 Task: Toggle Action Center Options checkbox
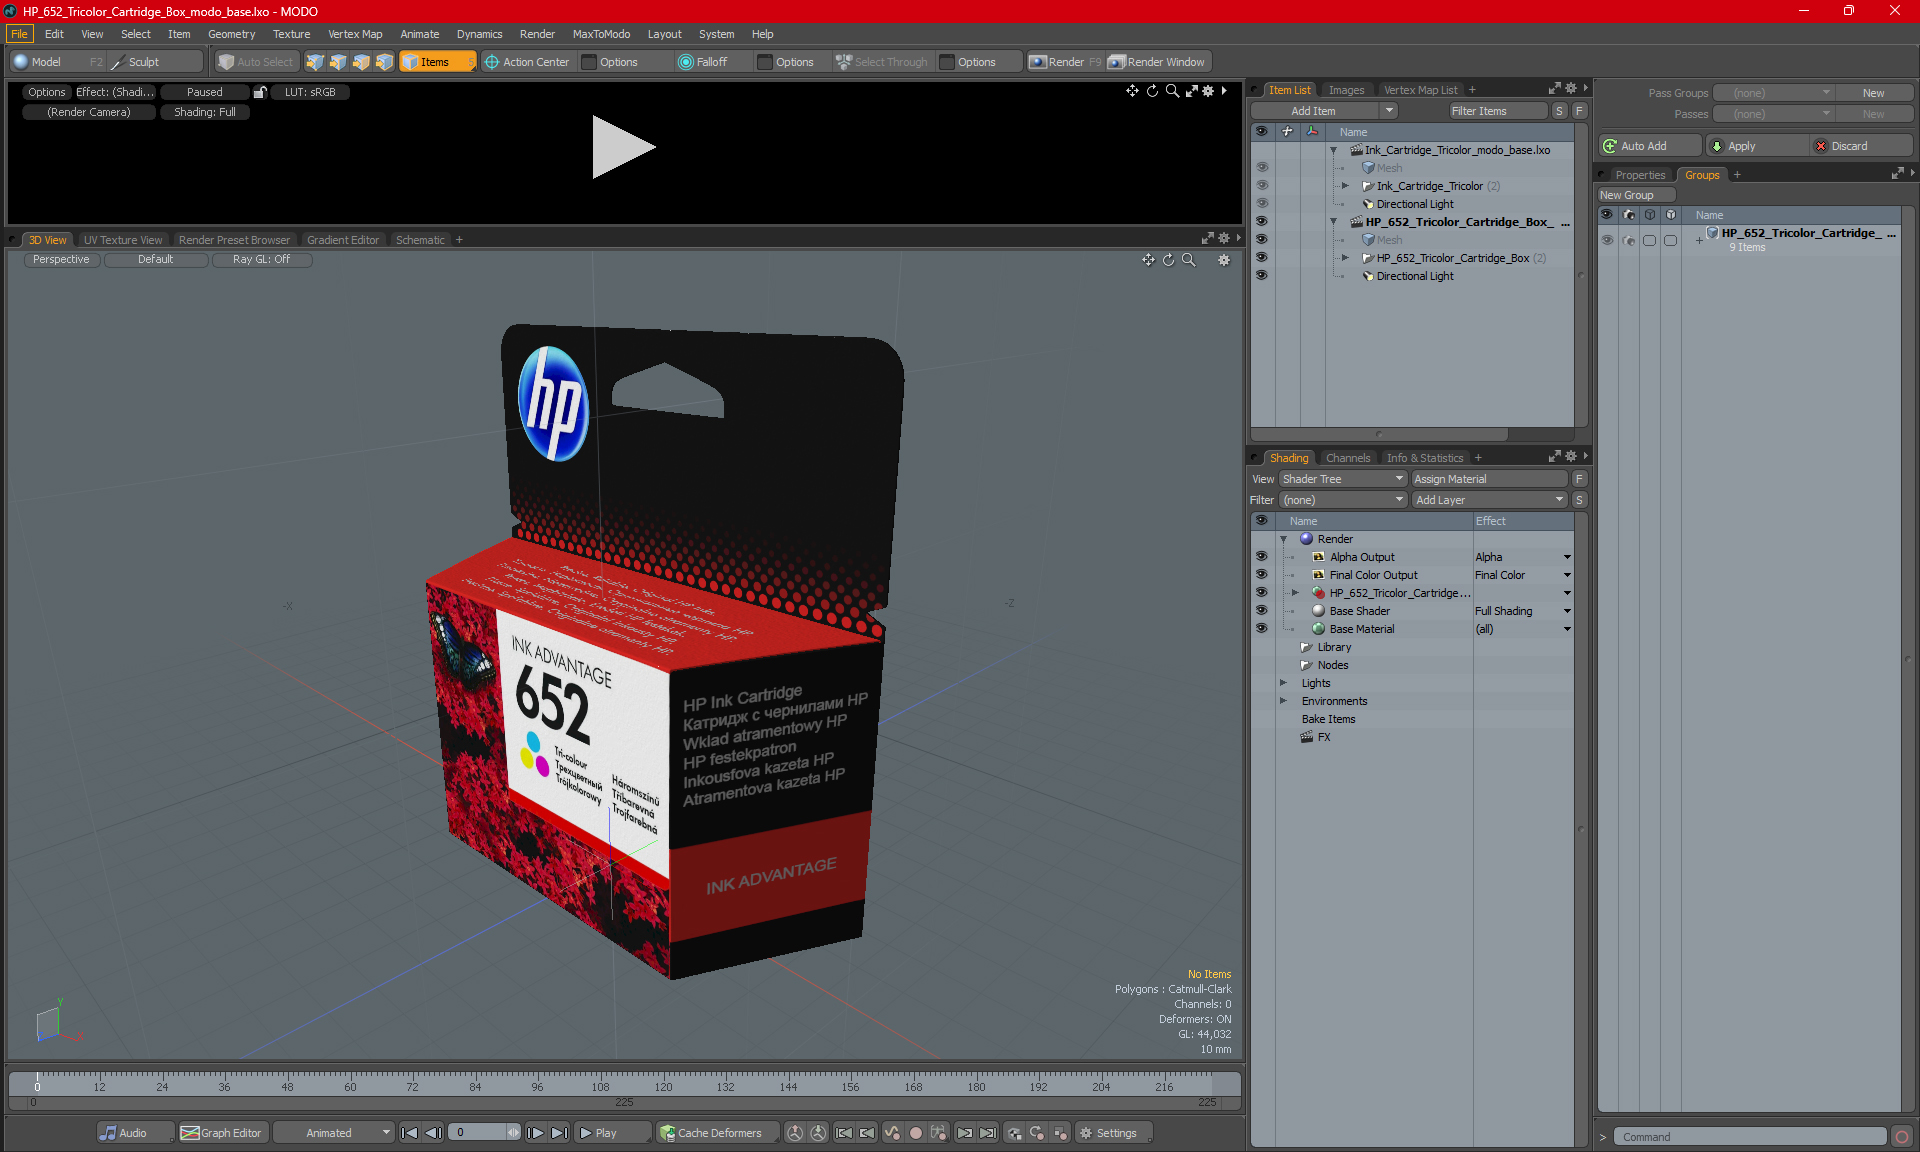[589, 62]
